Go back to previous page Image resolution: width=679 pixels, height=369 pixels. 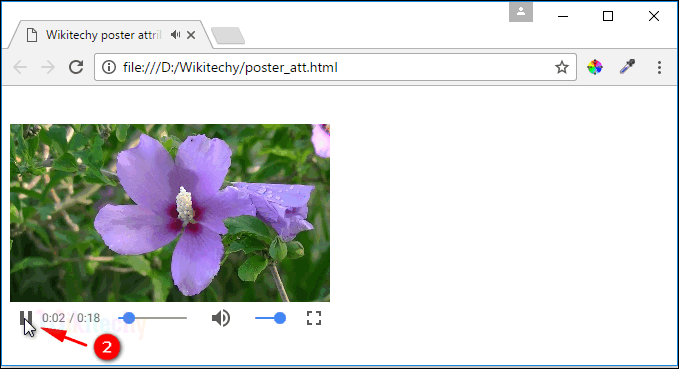(20, 67)
